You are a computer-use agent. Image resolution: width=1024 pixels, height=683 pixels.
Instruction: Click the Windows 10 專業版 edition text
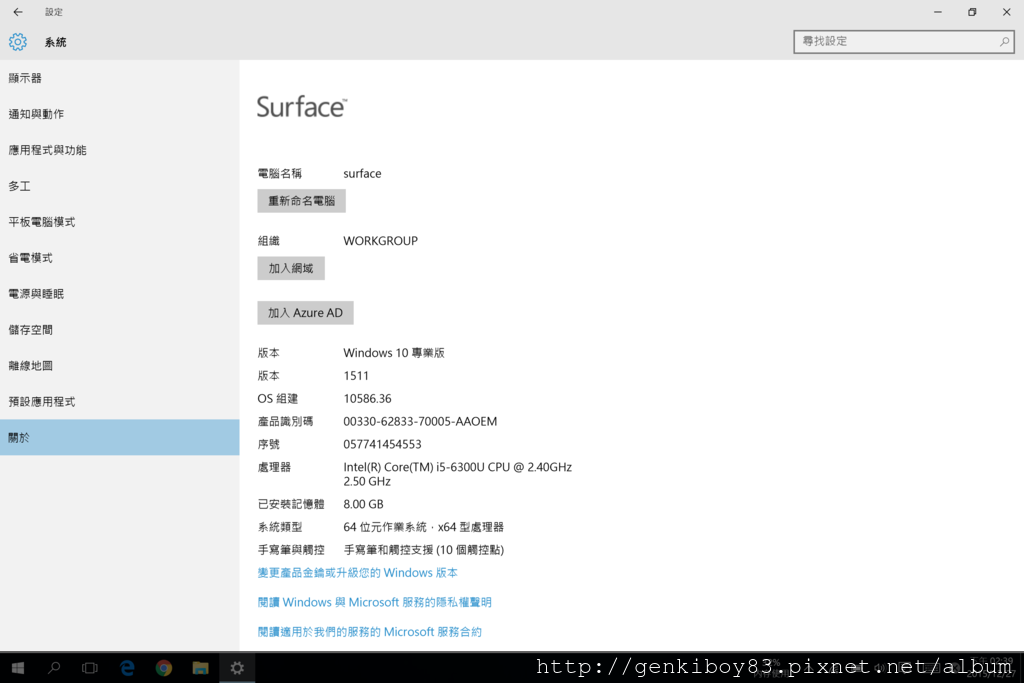pos(394,353)
